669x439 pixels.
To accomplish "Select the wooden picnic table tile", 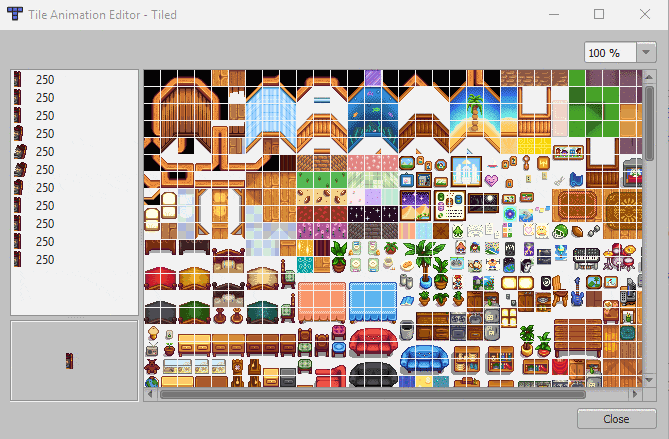I will click(578, 337).
